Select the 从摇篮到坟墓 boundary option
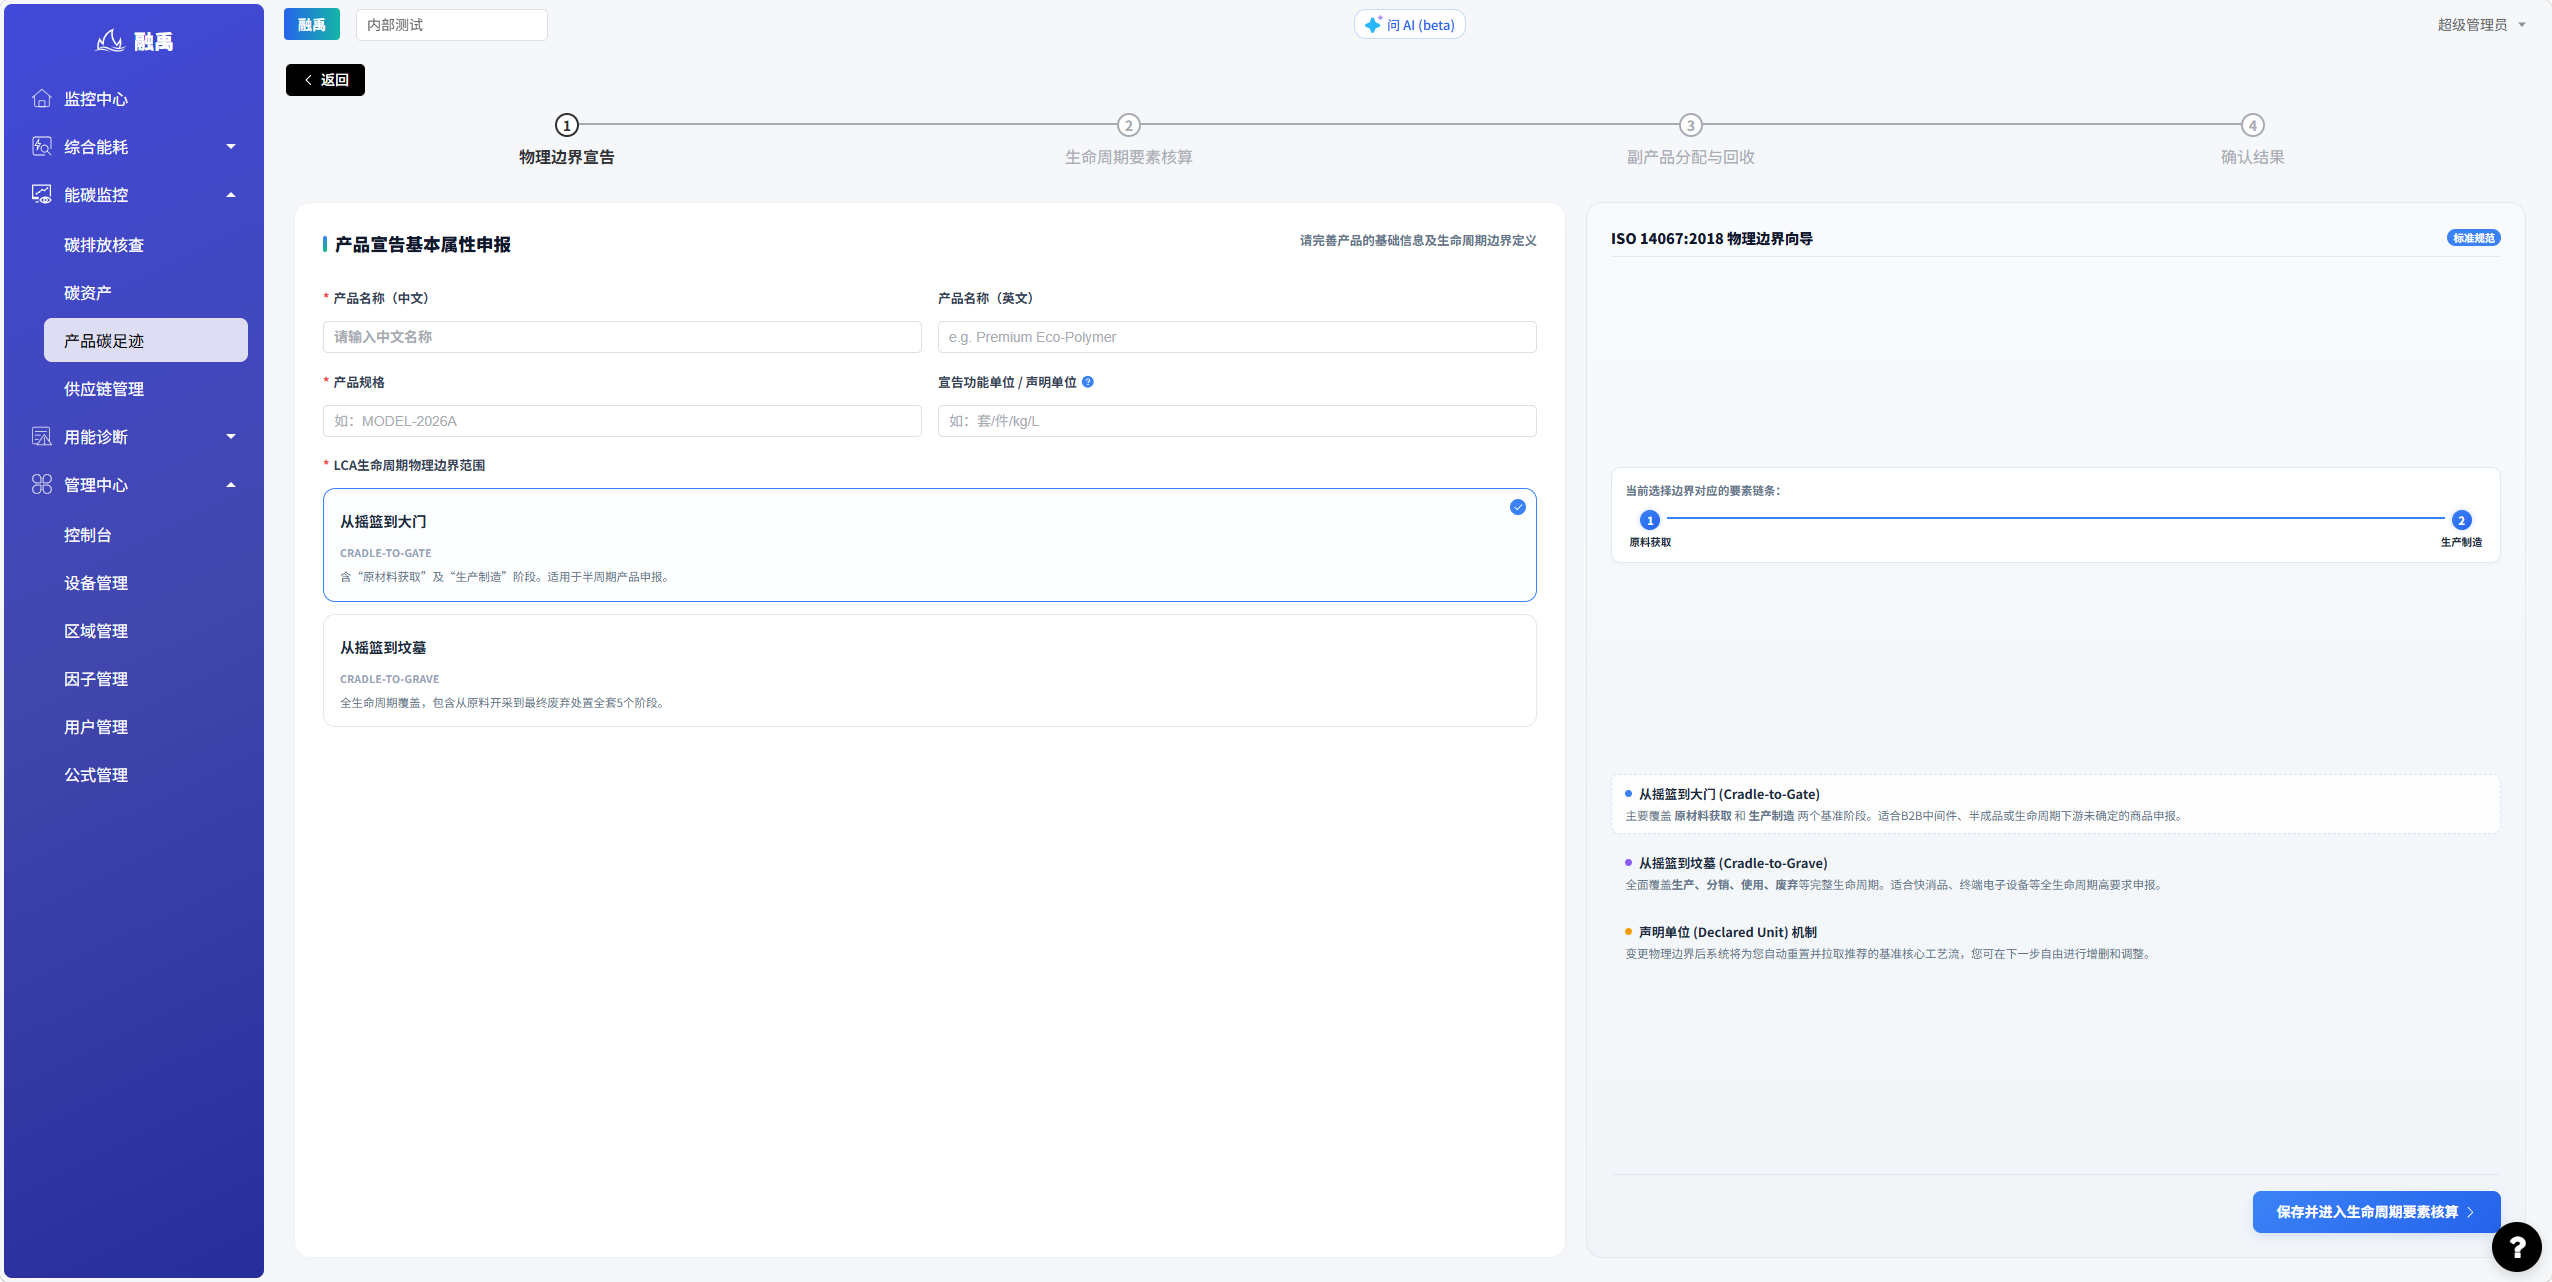The image size is (2552, 1282). (929, 671)
